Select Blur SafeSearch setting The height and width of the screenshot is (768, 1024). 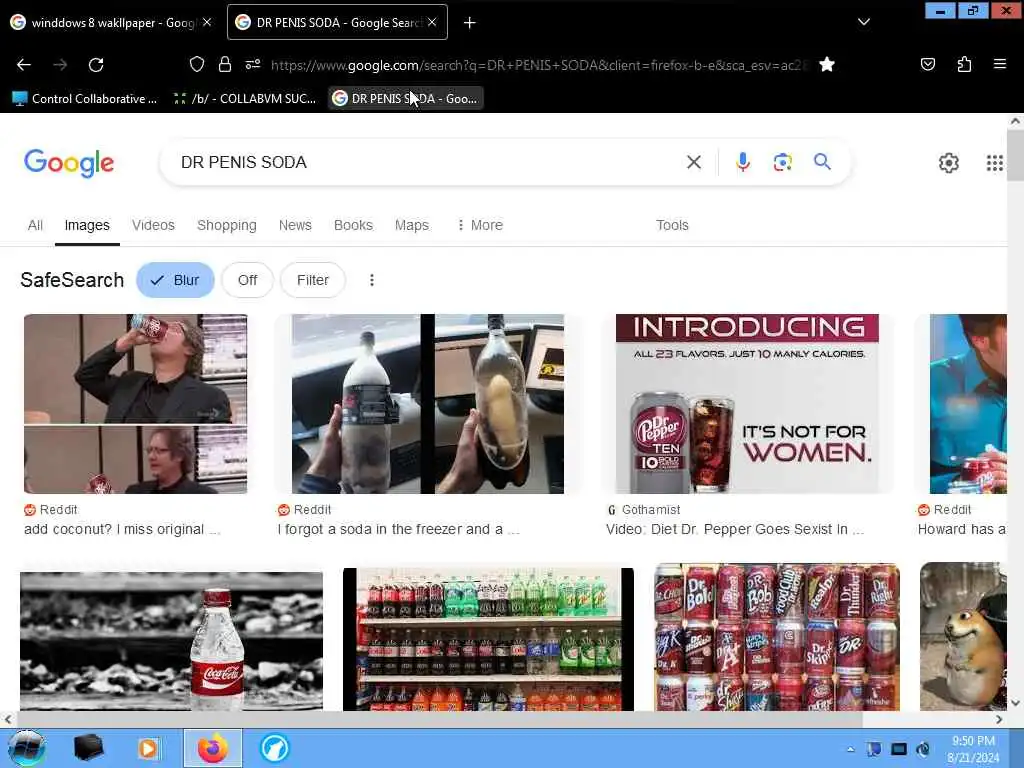[x=175, y=280]
